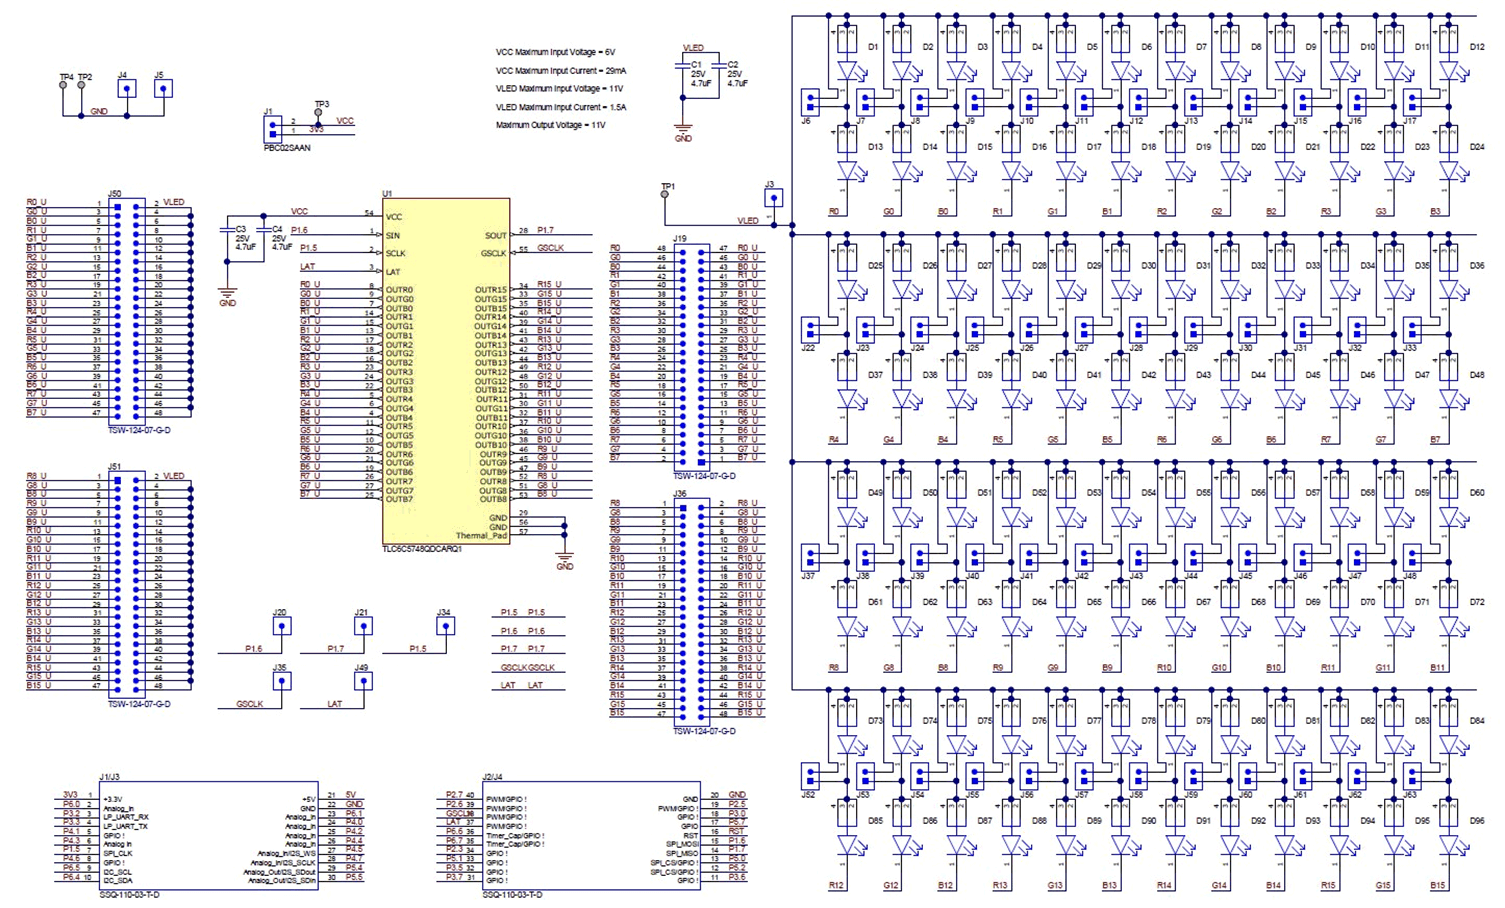Click the J34 header on P1.5
This screenshot has height=908, width=1505.
coord(445,627)
